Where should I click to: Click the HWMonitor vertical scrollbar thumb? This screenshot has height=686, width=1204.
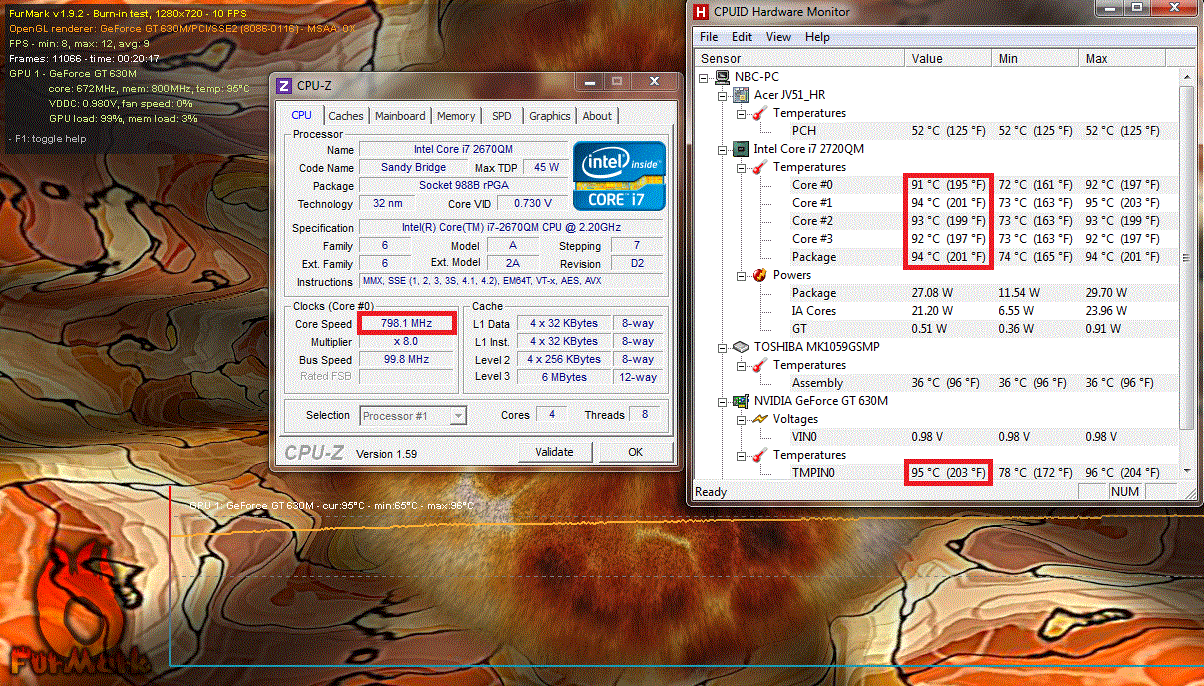[x=1187, y=256]
